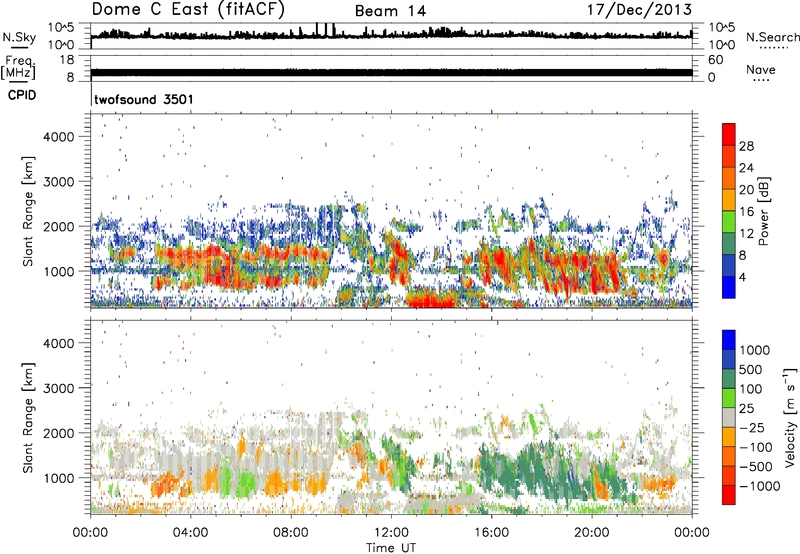Click the 'CPID' label
The image size is (800, 554).
point(22,95)
